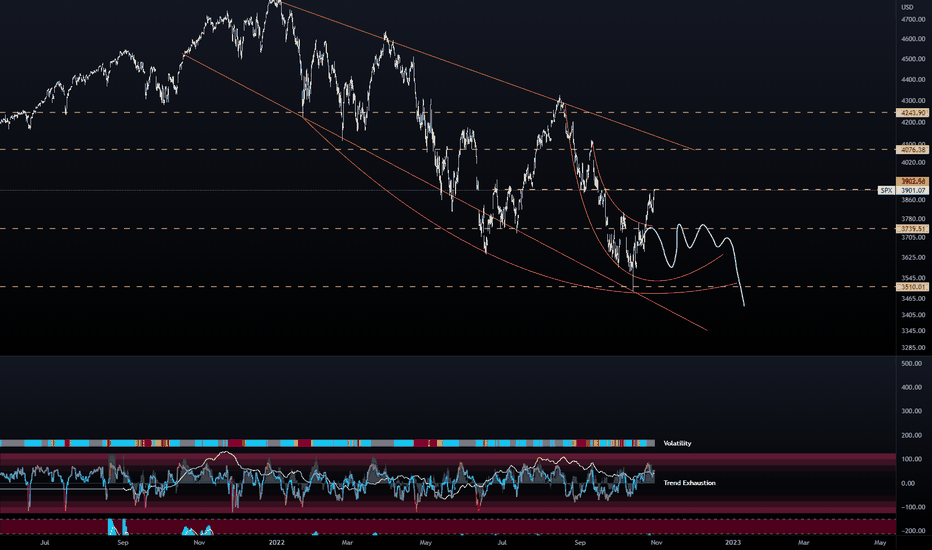The width and height of the screenshot is (932, 550).
Task: Click the May label at time axis end
Action: tap(880, 542)
